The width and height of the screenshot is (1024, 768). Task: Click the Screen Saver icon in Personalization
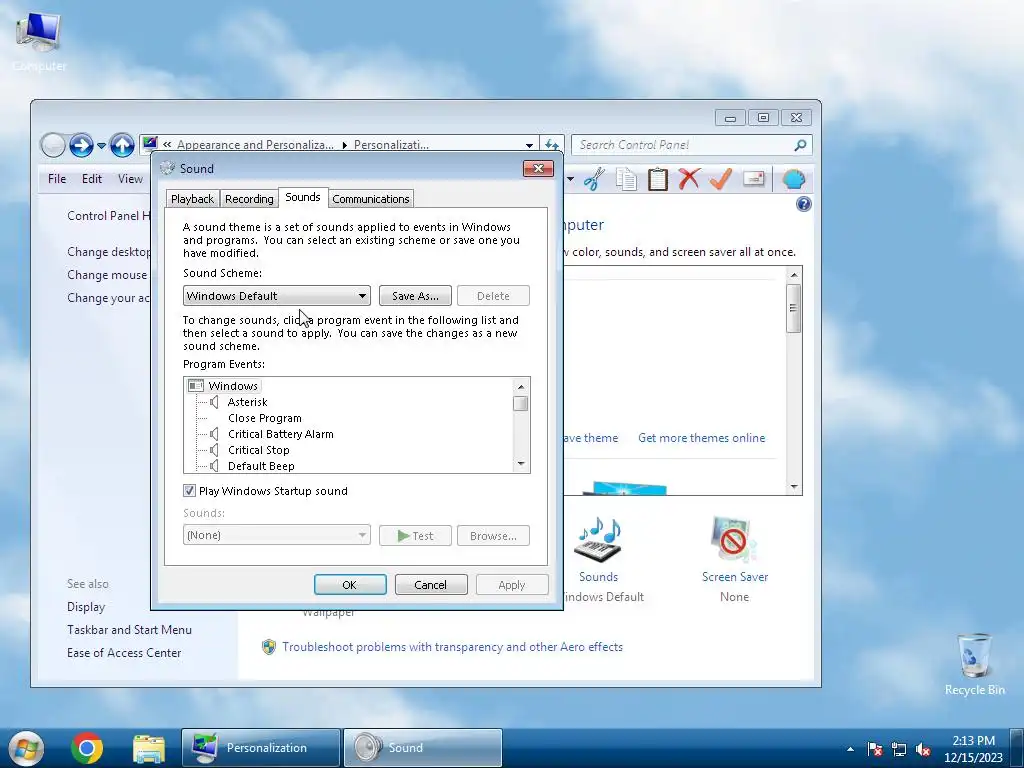point(734,539)
